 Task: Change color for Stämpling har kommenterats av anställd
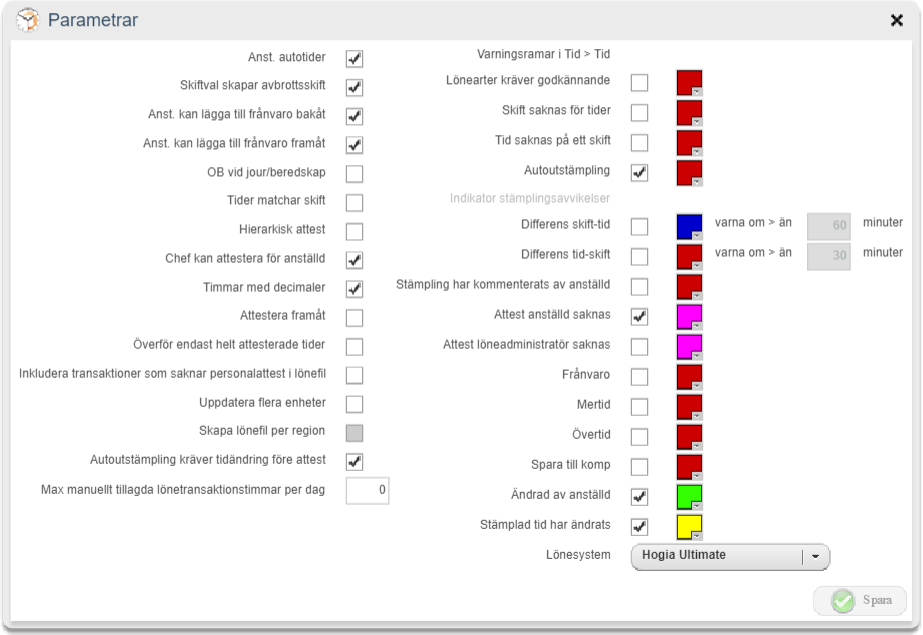pos(689,287)
